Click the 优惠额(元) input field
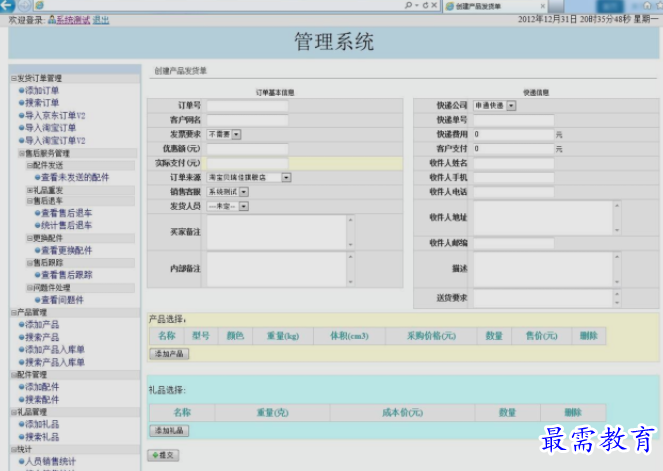This screenshot has height=471, width=663. tap(247, 149)
